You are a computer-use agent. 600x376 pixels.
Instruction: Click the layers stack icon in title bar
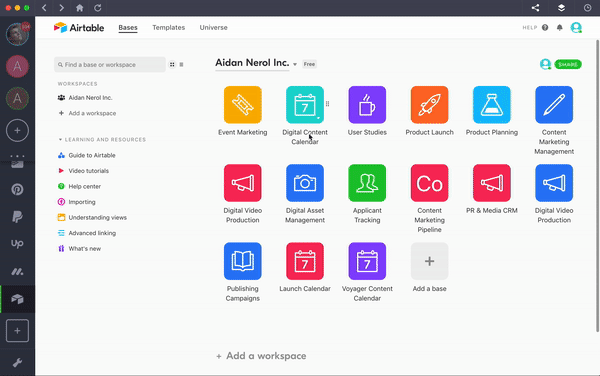pos(561,8)
